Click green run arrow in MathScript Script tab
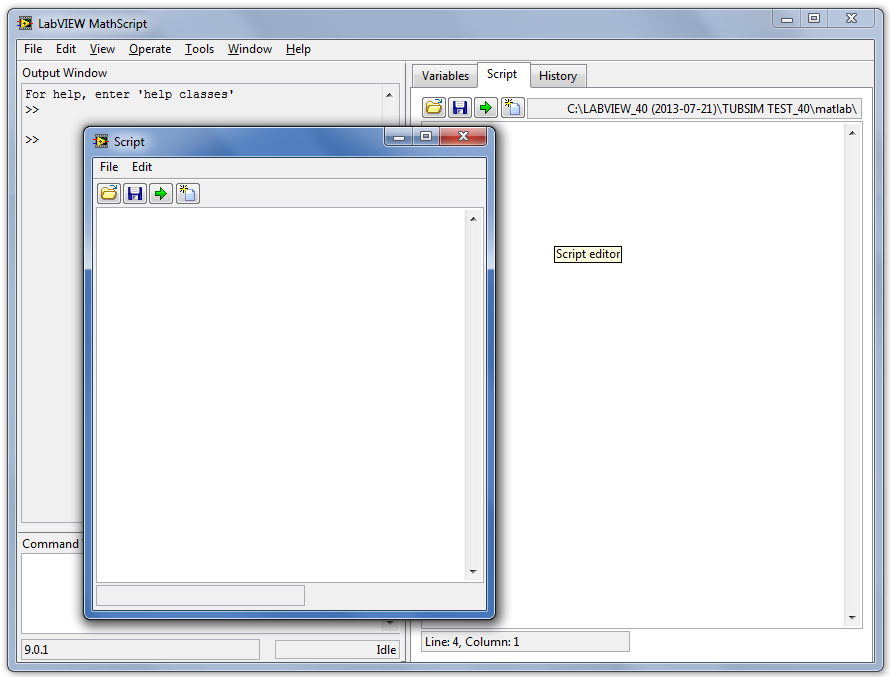Viewport: 890px width, 677px height. [486, 107]
